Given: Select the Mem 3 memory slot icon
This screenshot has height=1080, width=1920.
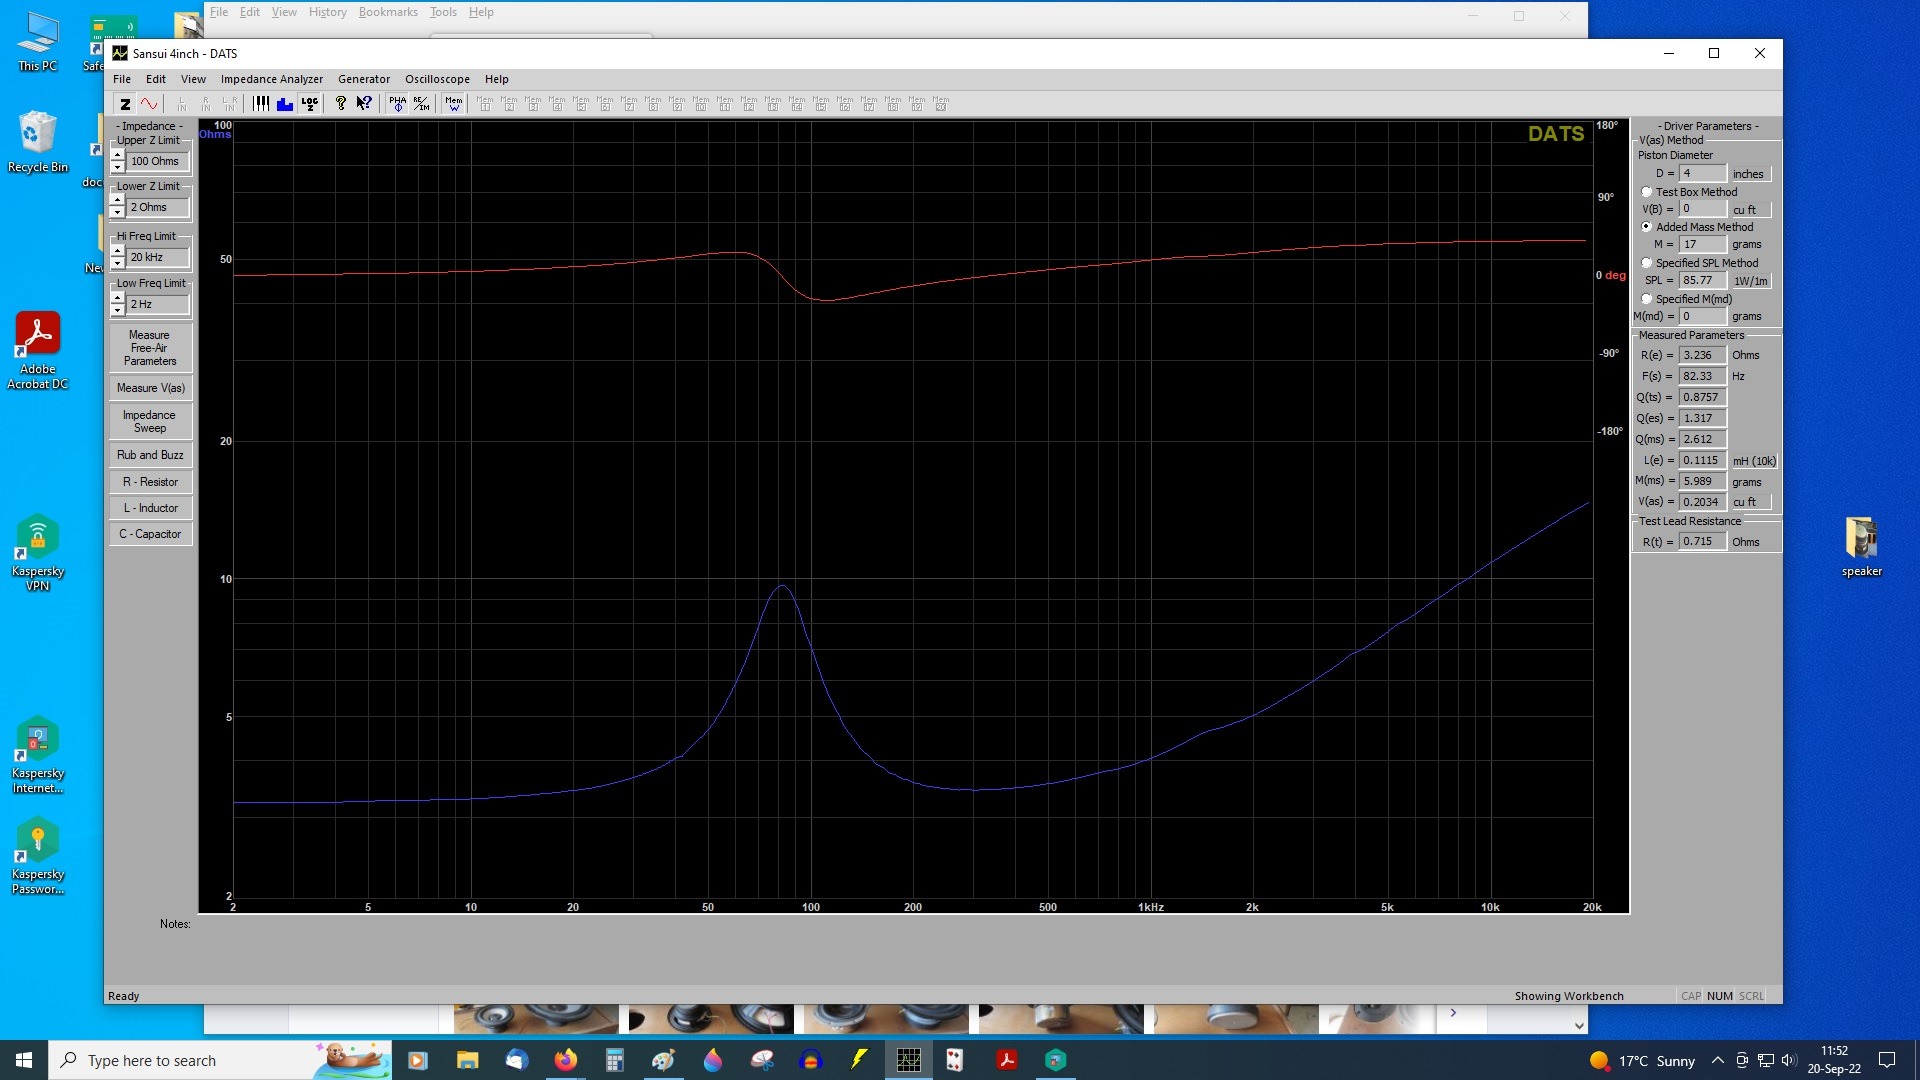Looking at the screenshot, I should [x=533, y=103].
